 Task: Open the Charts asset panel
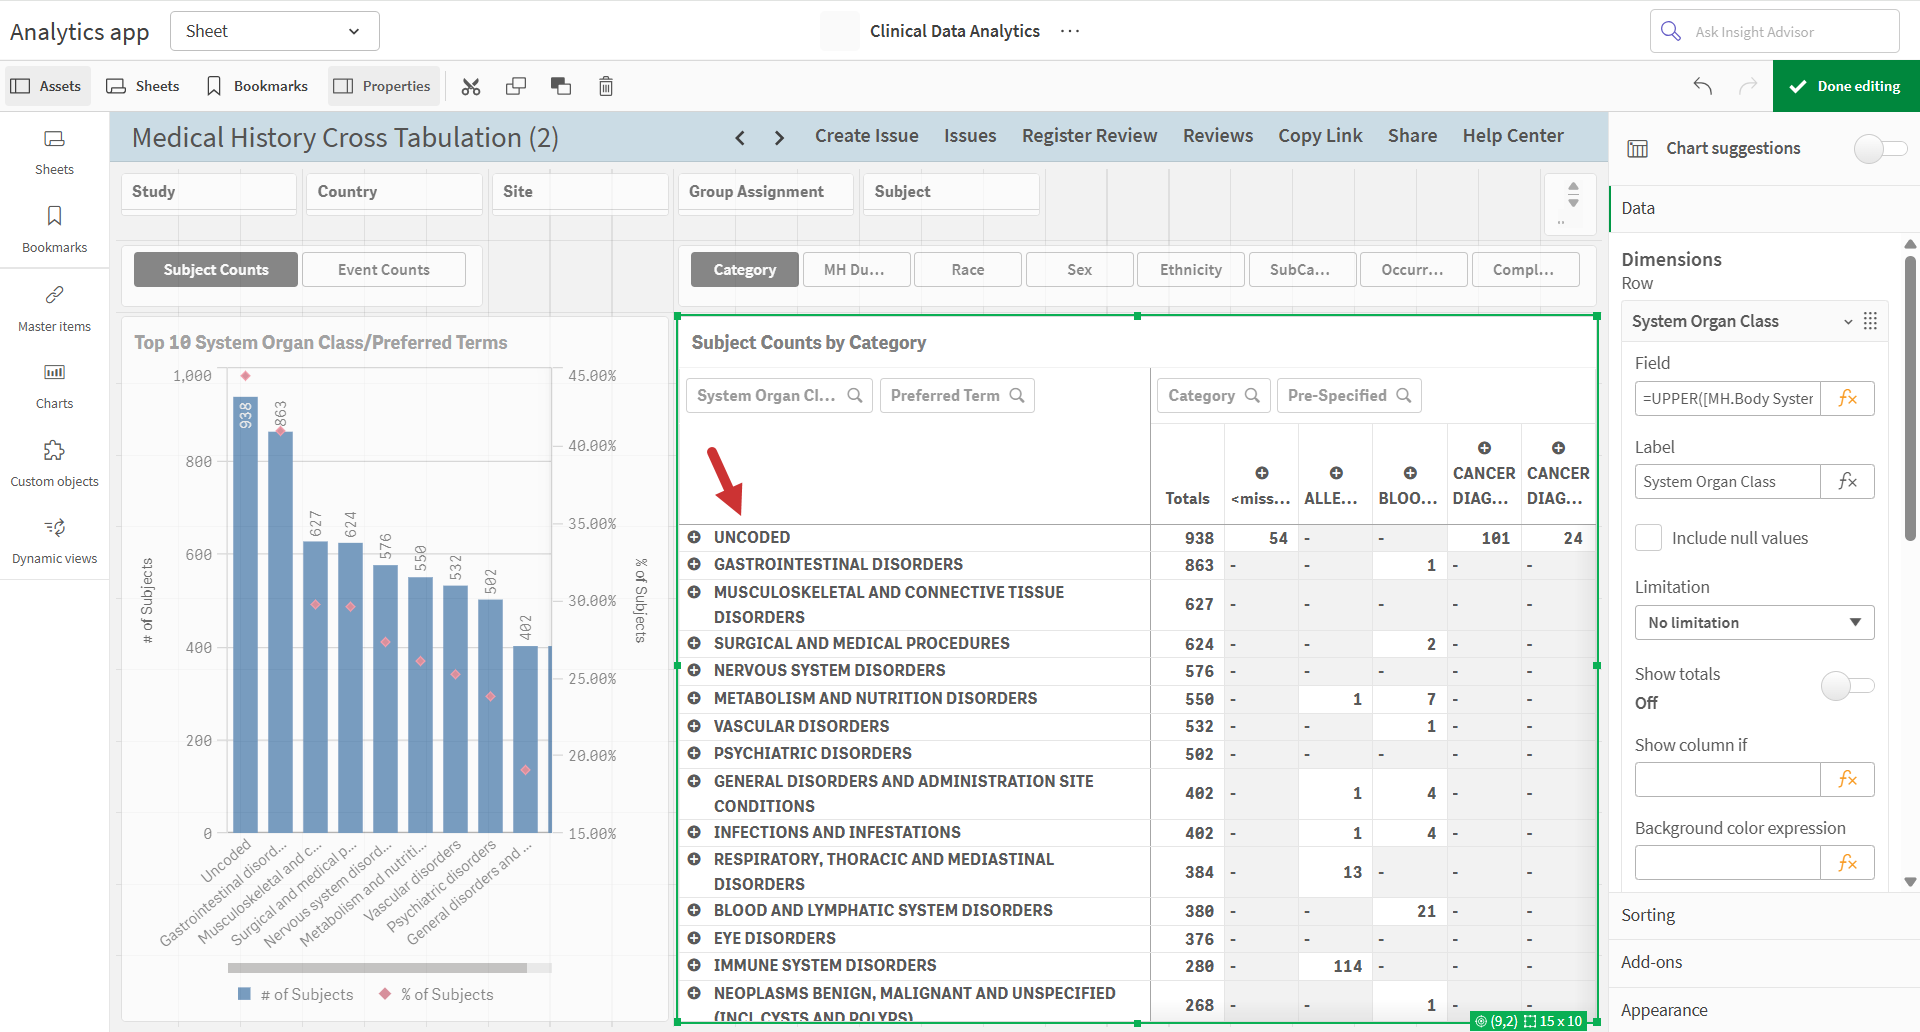pos(54,386)
